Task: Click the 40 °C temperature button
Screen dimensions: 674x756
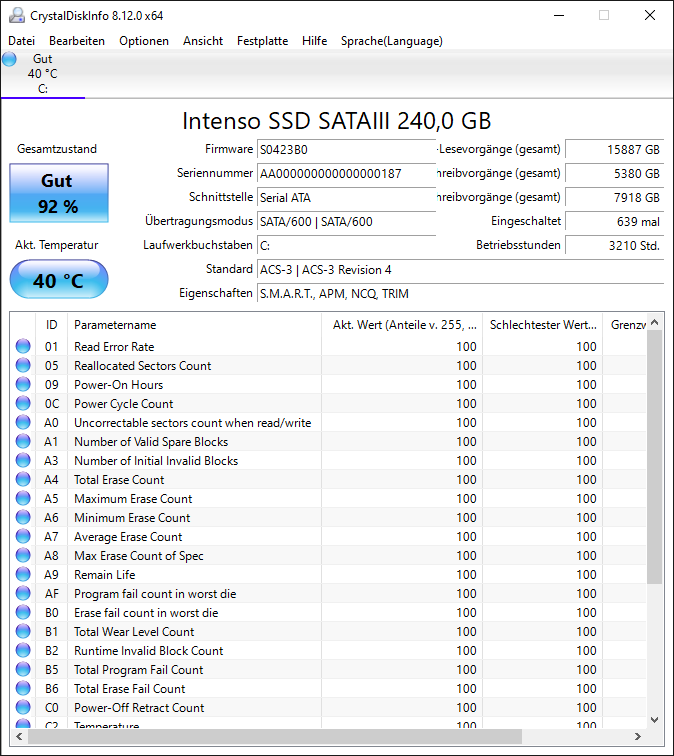Action: coord(59,280)
